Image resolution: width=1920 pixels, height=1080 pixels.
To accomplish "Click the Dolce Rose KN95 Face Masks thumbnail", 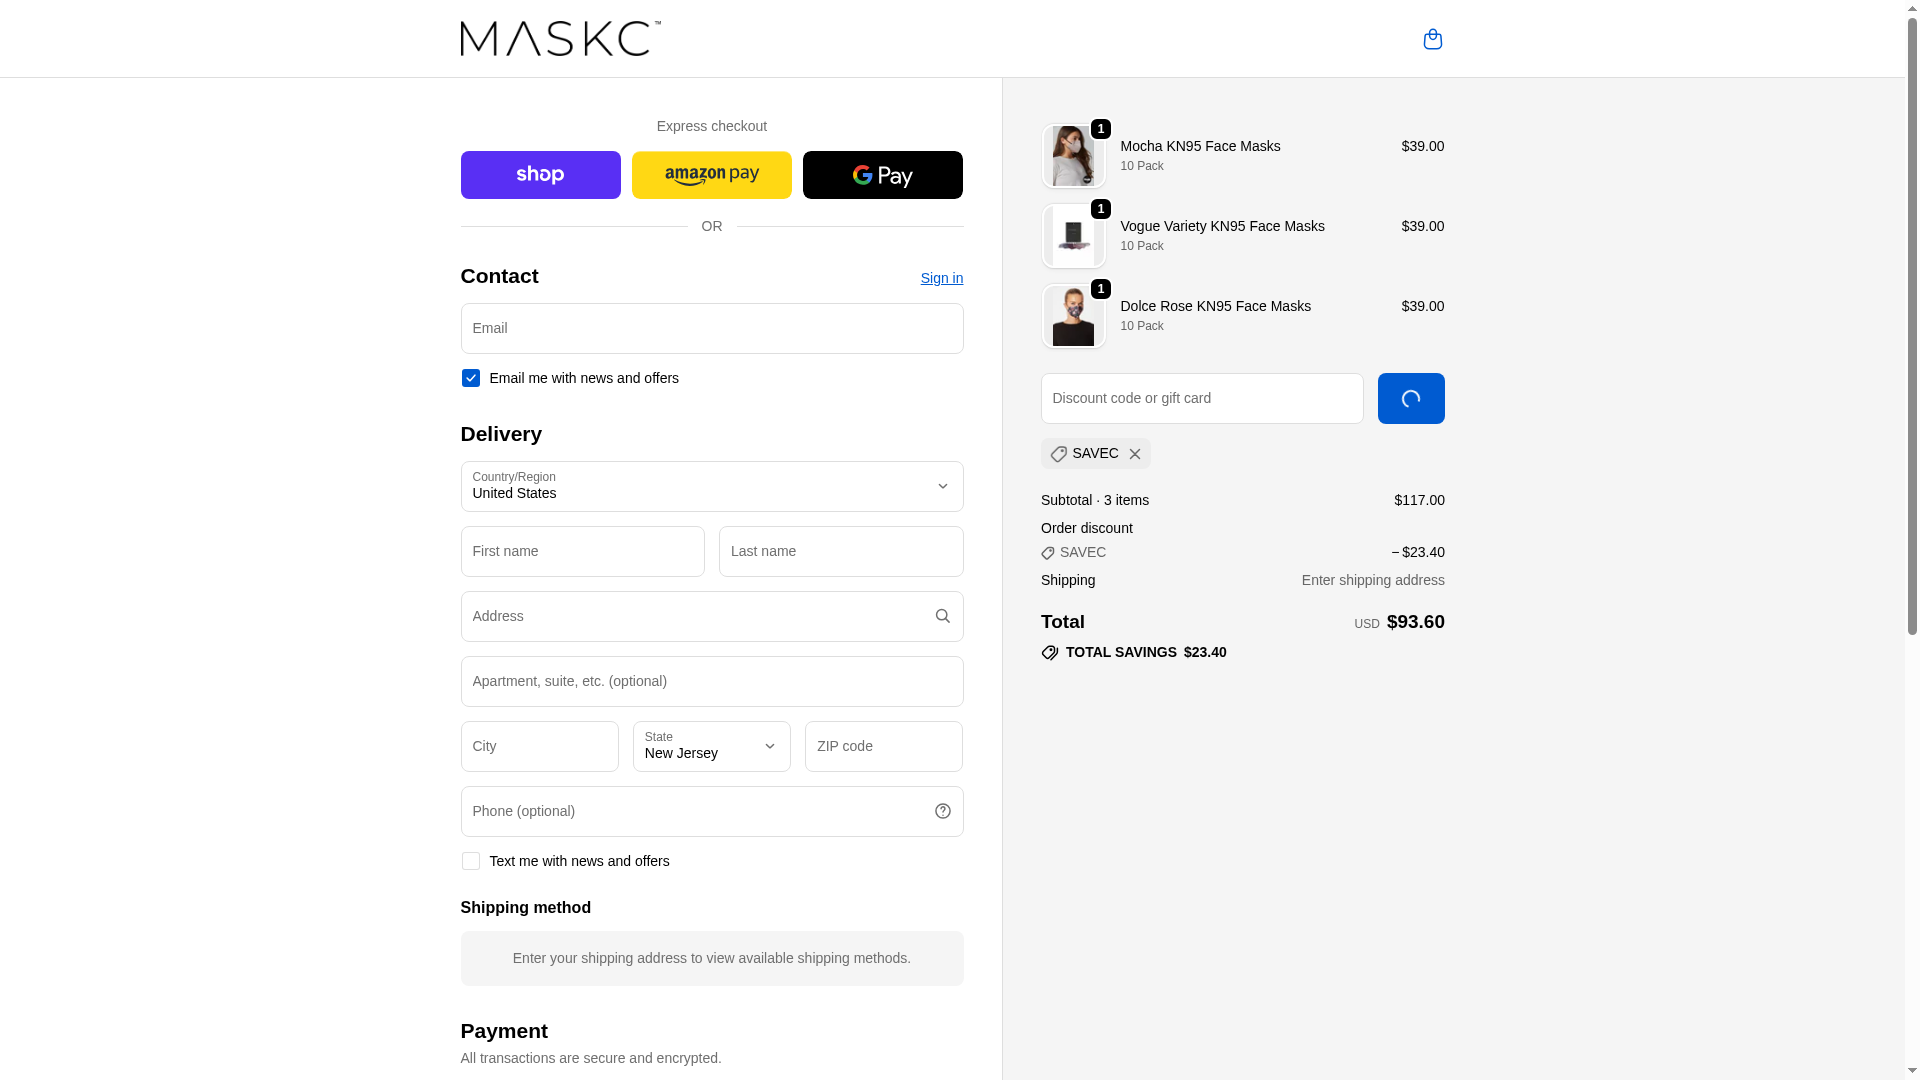I will point(1073,316).
